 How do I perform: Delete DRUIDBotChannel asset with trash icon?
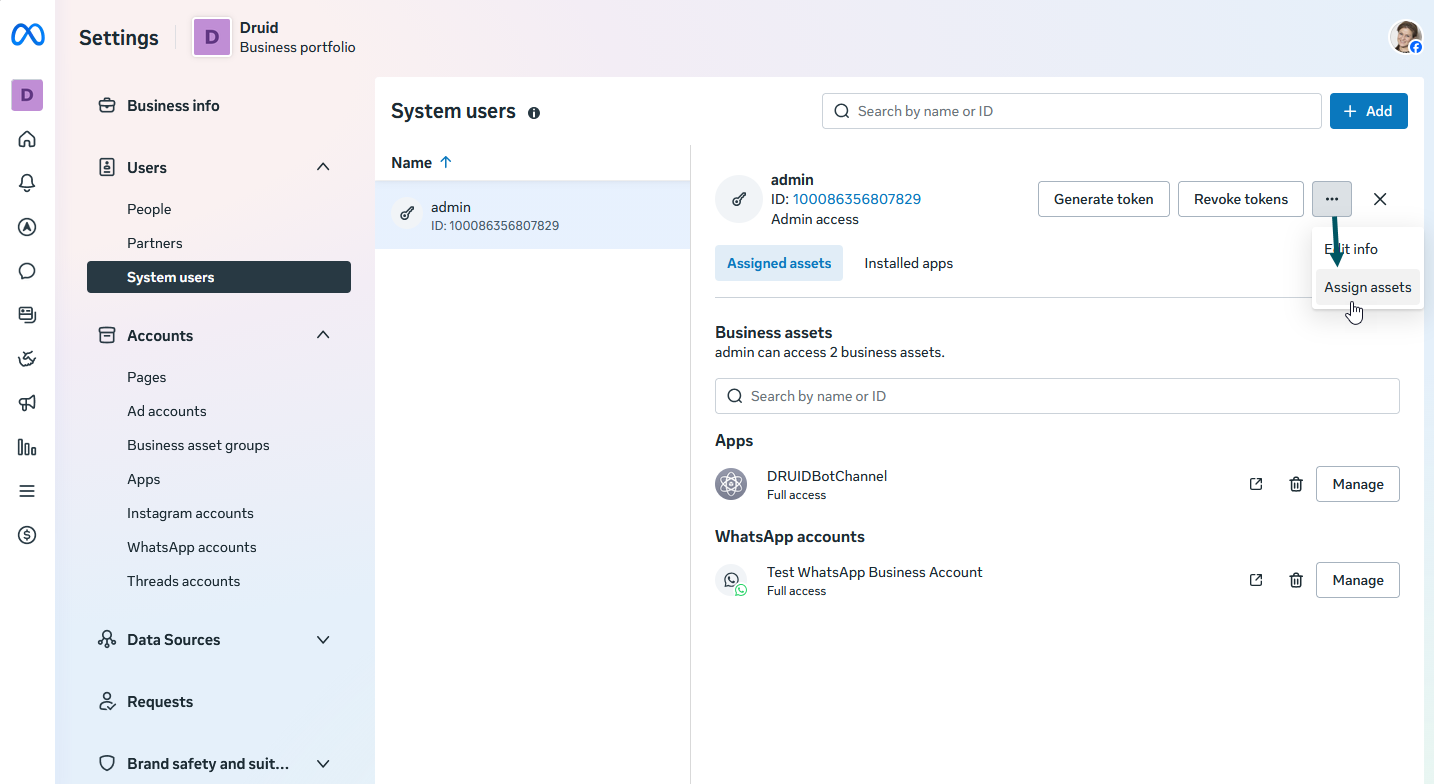click(x=1296, y=484)
